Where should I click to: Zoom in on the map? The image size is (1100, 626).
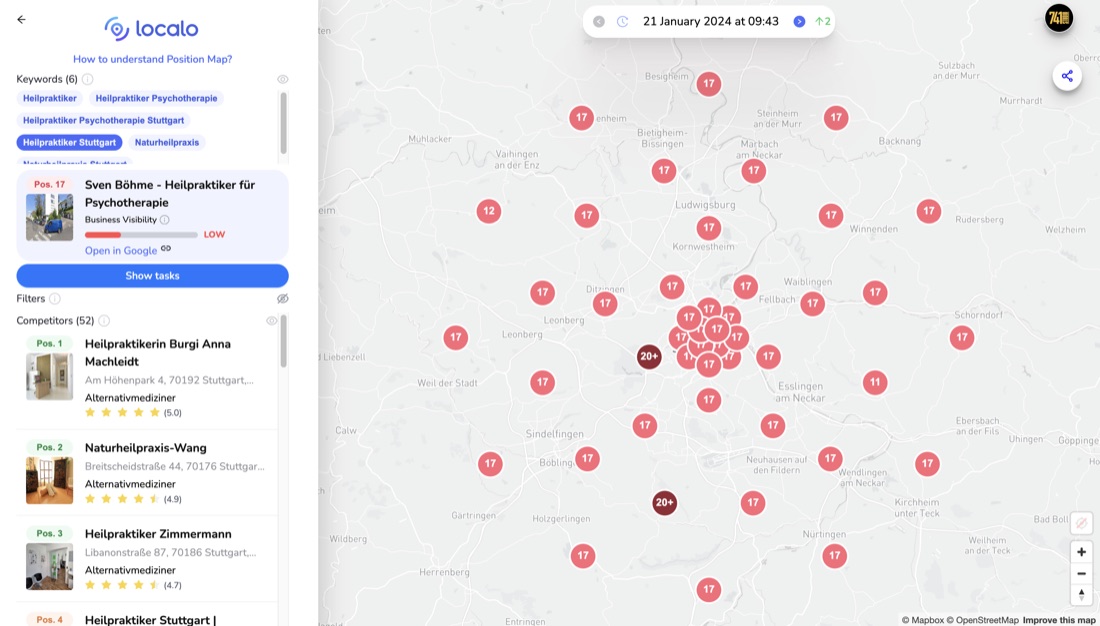[x=1081, y=552]
